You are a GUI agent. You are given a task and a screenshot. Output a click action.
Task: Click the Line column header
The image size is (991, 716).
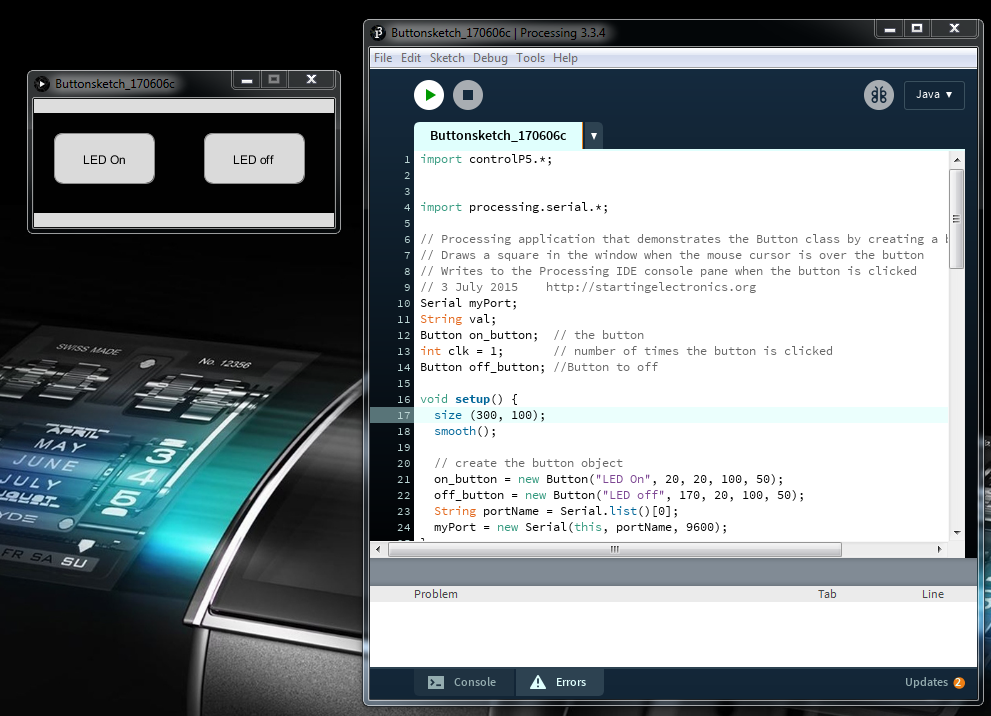tap(933, 594)
